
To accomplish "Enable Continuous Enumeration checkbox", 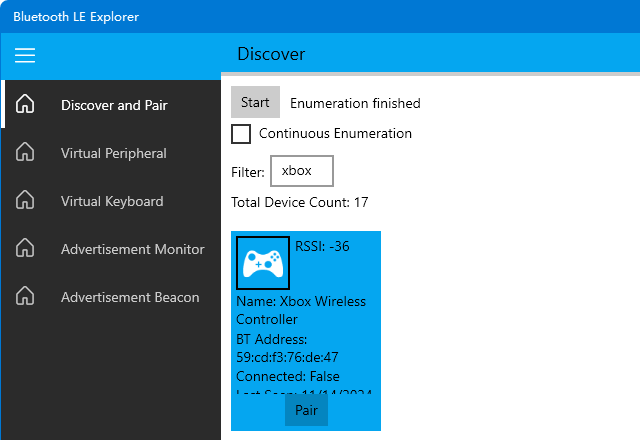I will (x=241, y=134).
